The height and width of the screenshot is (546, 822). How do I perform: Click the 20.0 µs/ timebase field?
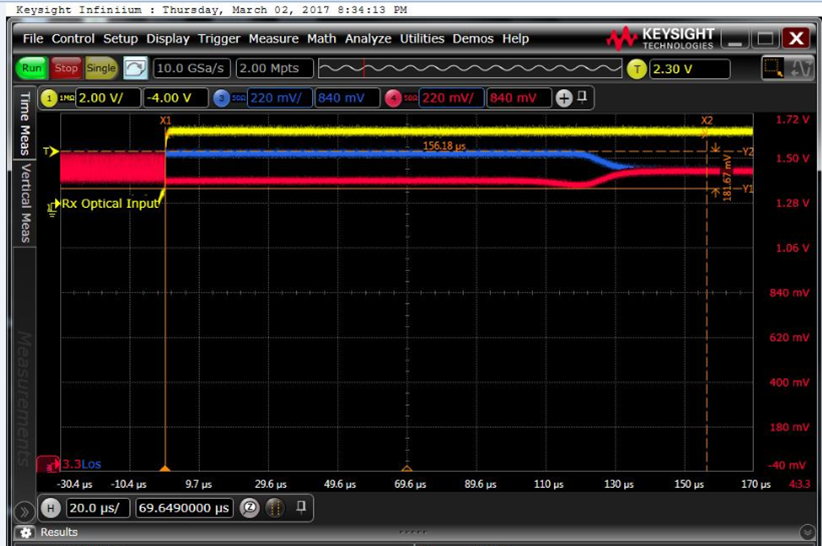coord(98,508)
